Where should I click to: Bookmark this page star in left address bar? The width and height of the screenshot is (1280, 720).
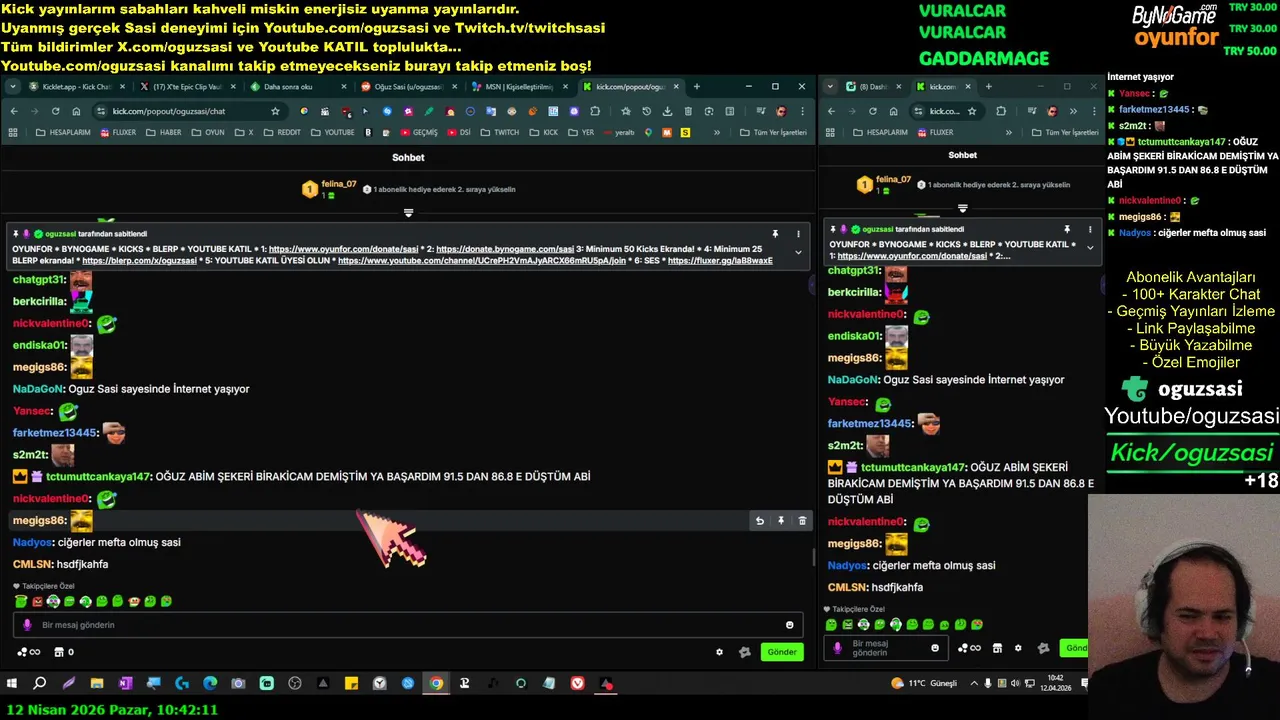[x=275, y=111]
